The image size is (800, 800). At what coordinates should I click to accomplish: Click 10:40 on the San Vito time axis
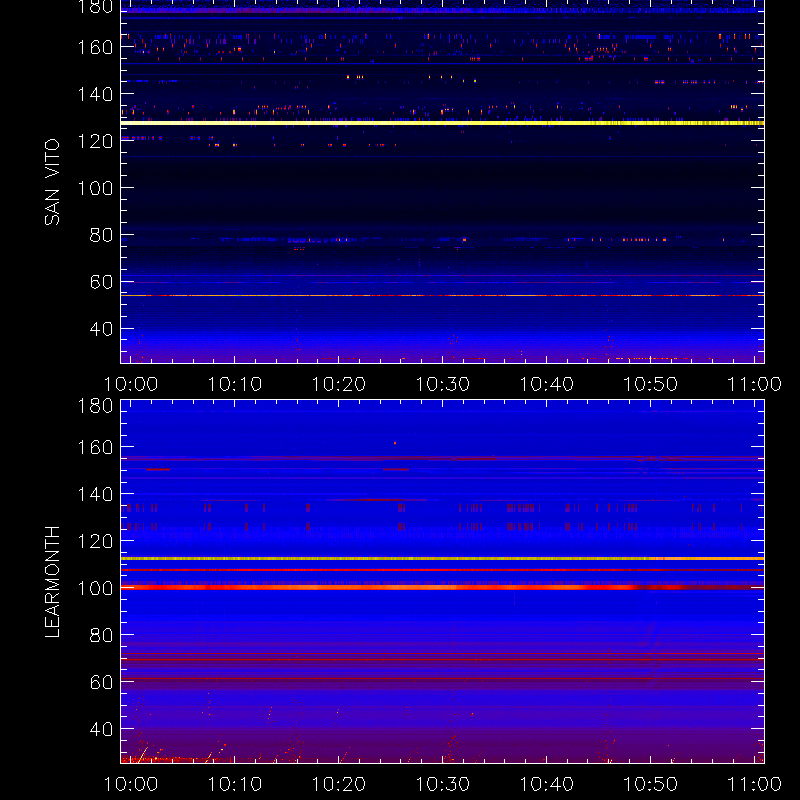coord(546,384)
